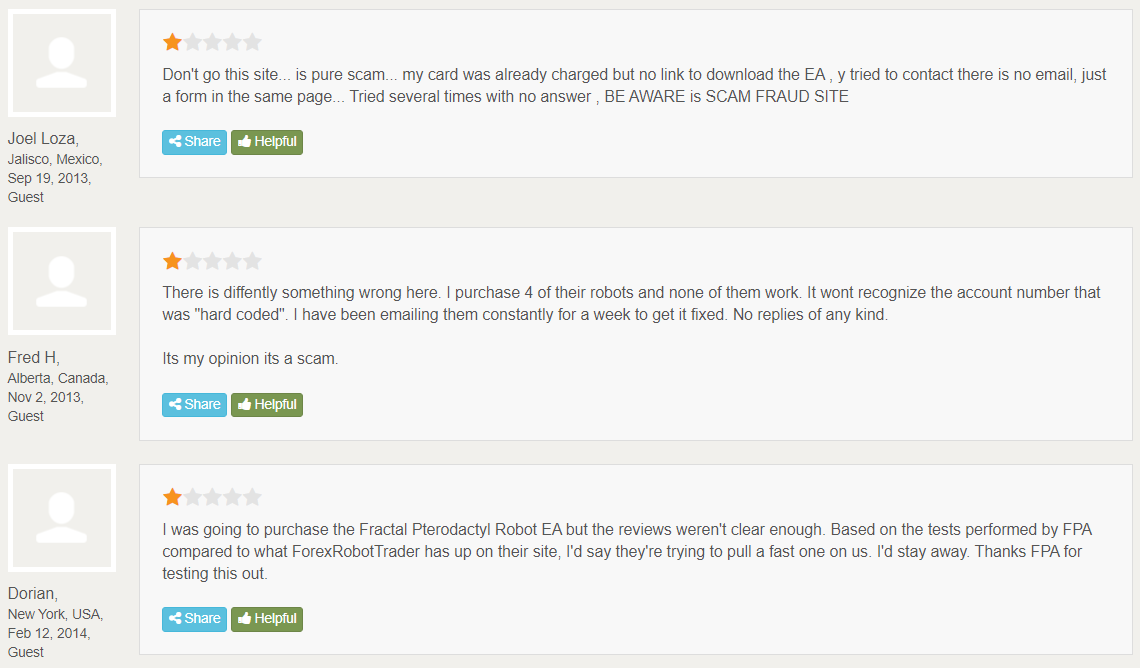Open reviewer name Fred H
The width and height of the screenshot is (1140, 668).
pos(33,358)
